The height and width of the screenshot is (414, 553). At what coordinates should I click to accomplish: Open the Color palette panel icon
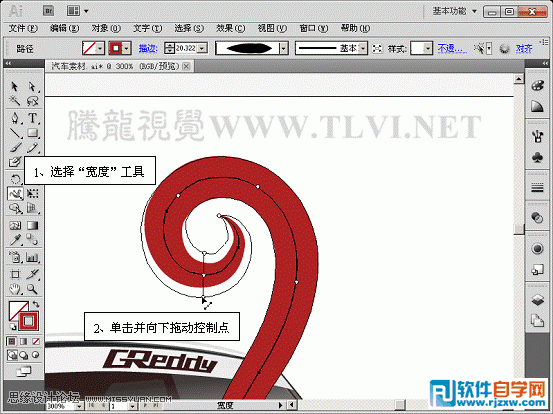537,86
